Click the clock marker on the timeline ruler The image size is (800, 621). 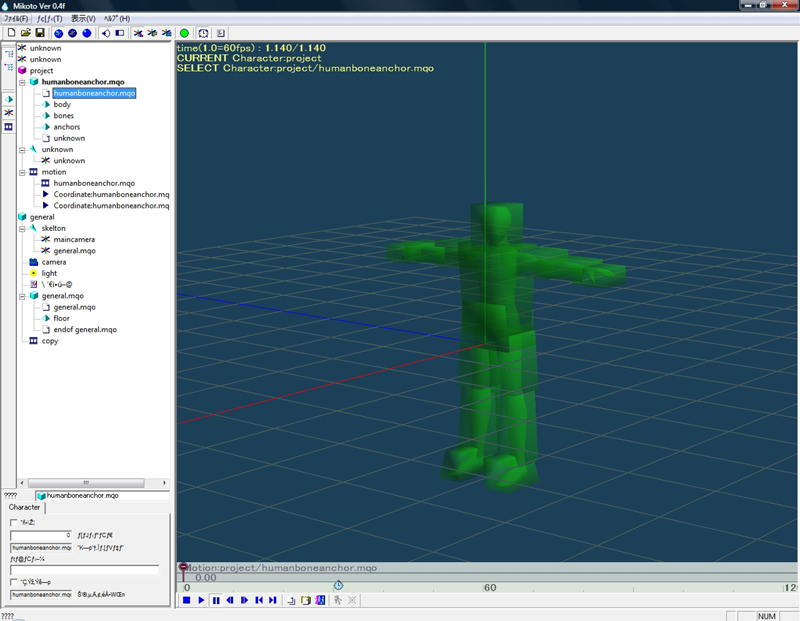coord(338,585)
